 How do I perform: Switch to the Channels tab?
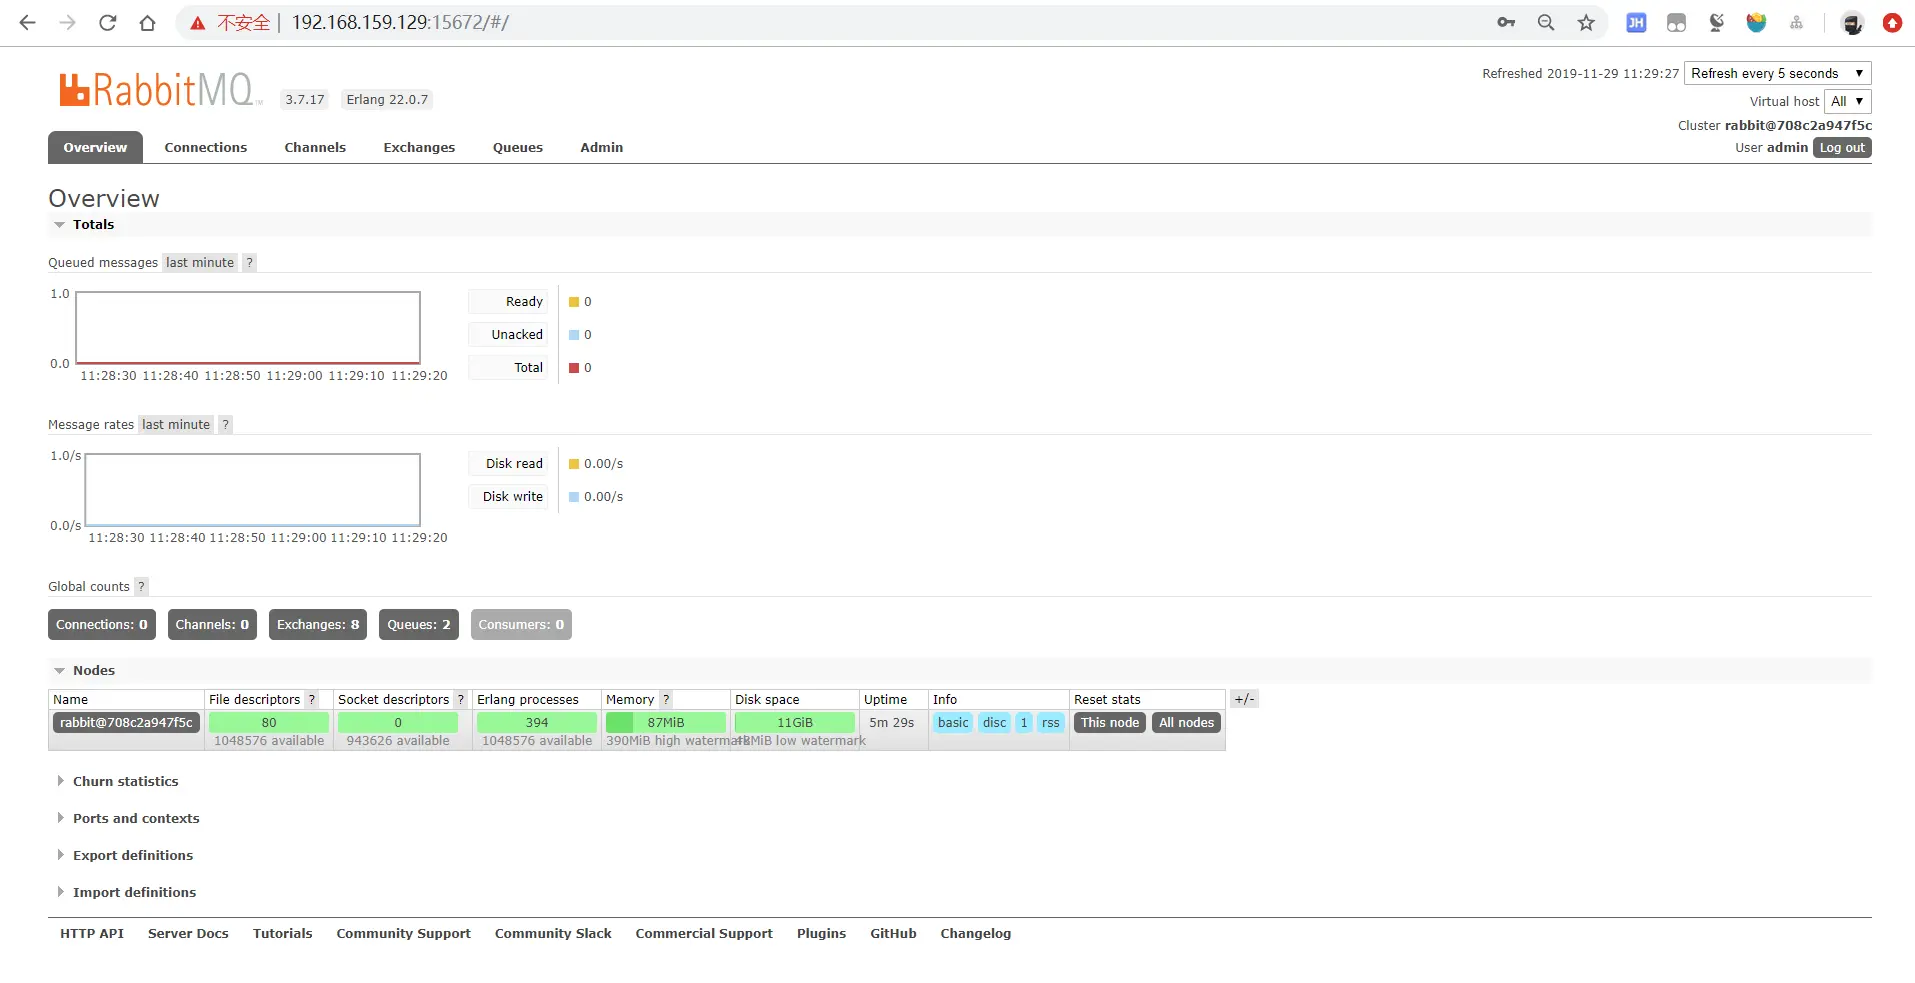[x=315, y=147]
